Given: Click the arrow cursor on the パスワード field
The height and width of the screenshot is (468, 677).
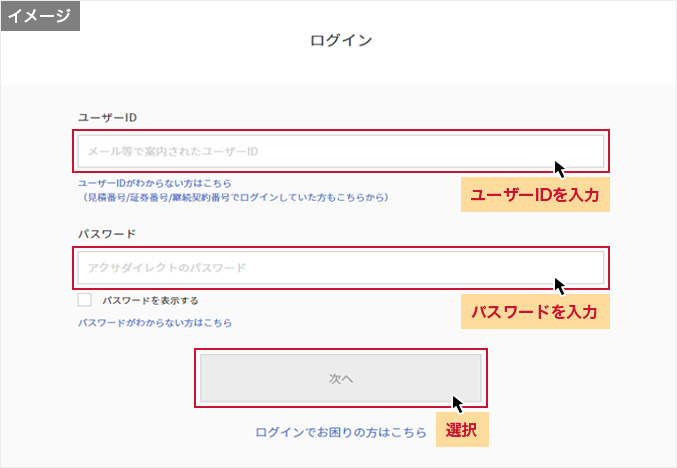Looking at the screenshot, I should coord(561,286).
